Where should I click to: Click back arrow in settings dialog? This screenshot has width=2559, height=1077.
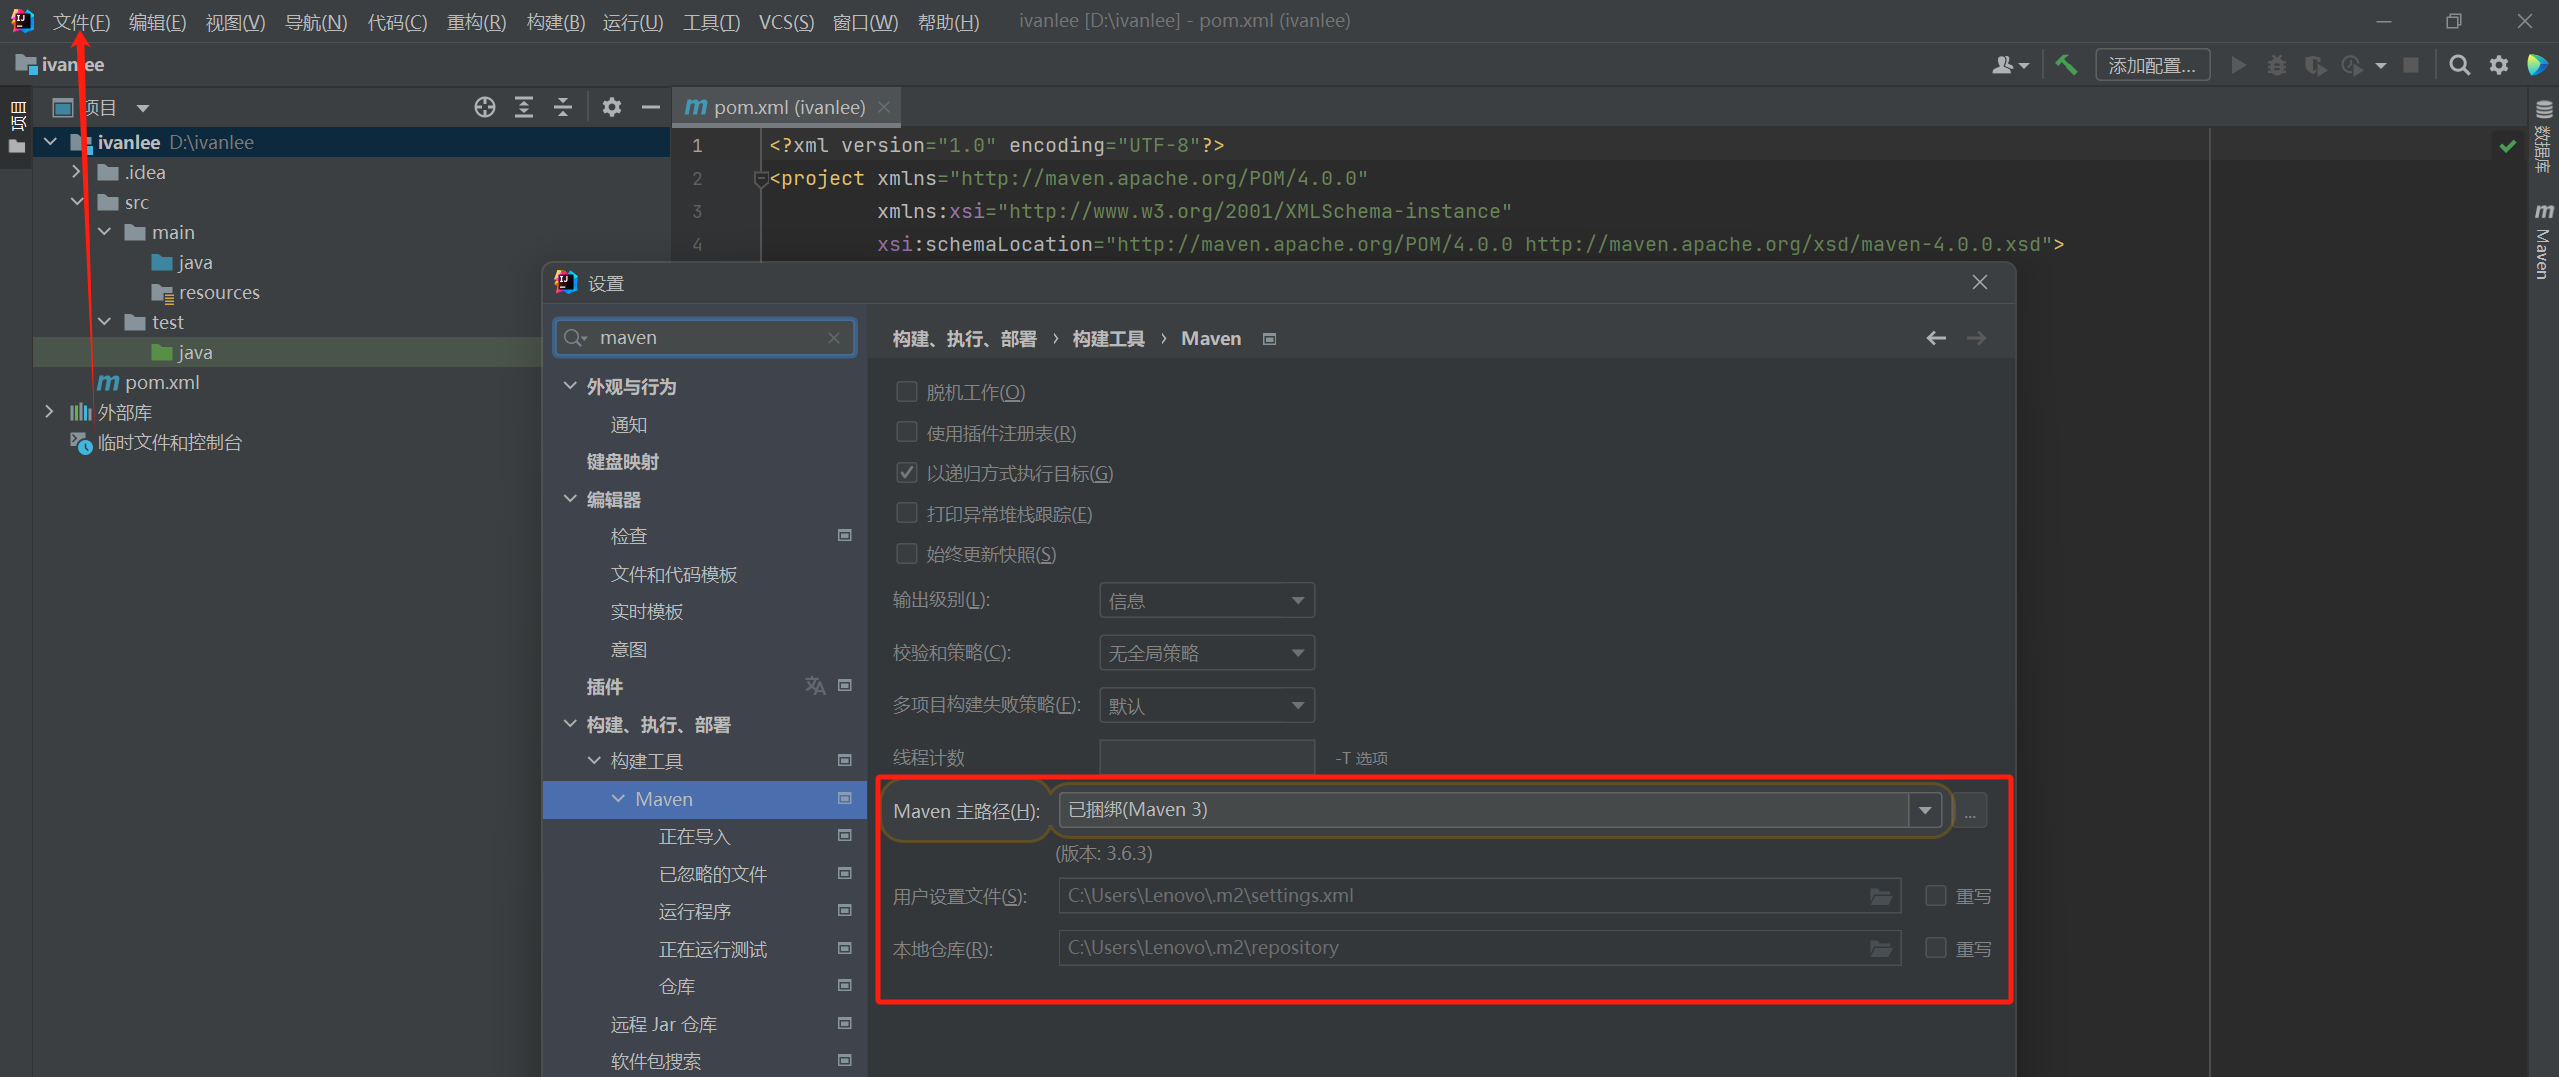point(1936,338)
